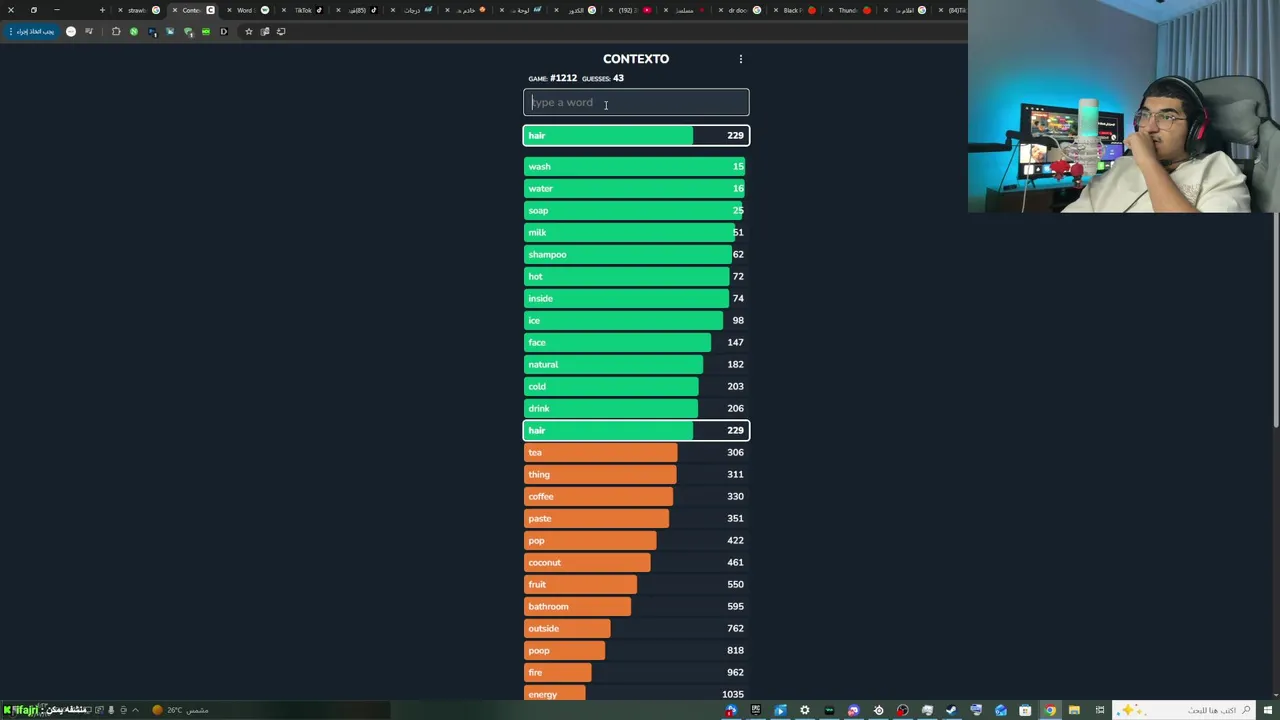Click the 'ice' guess row
The width and height of the screenshot is (1280, 720).
tap(636, 320)
